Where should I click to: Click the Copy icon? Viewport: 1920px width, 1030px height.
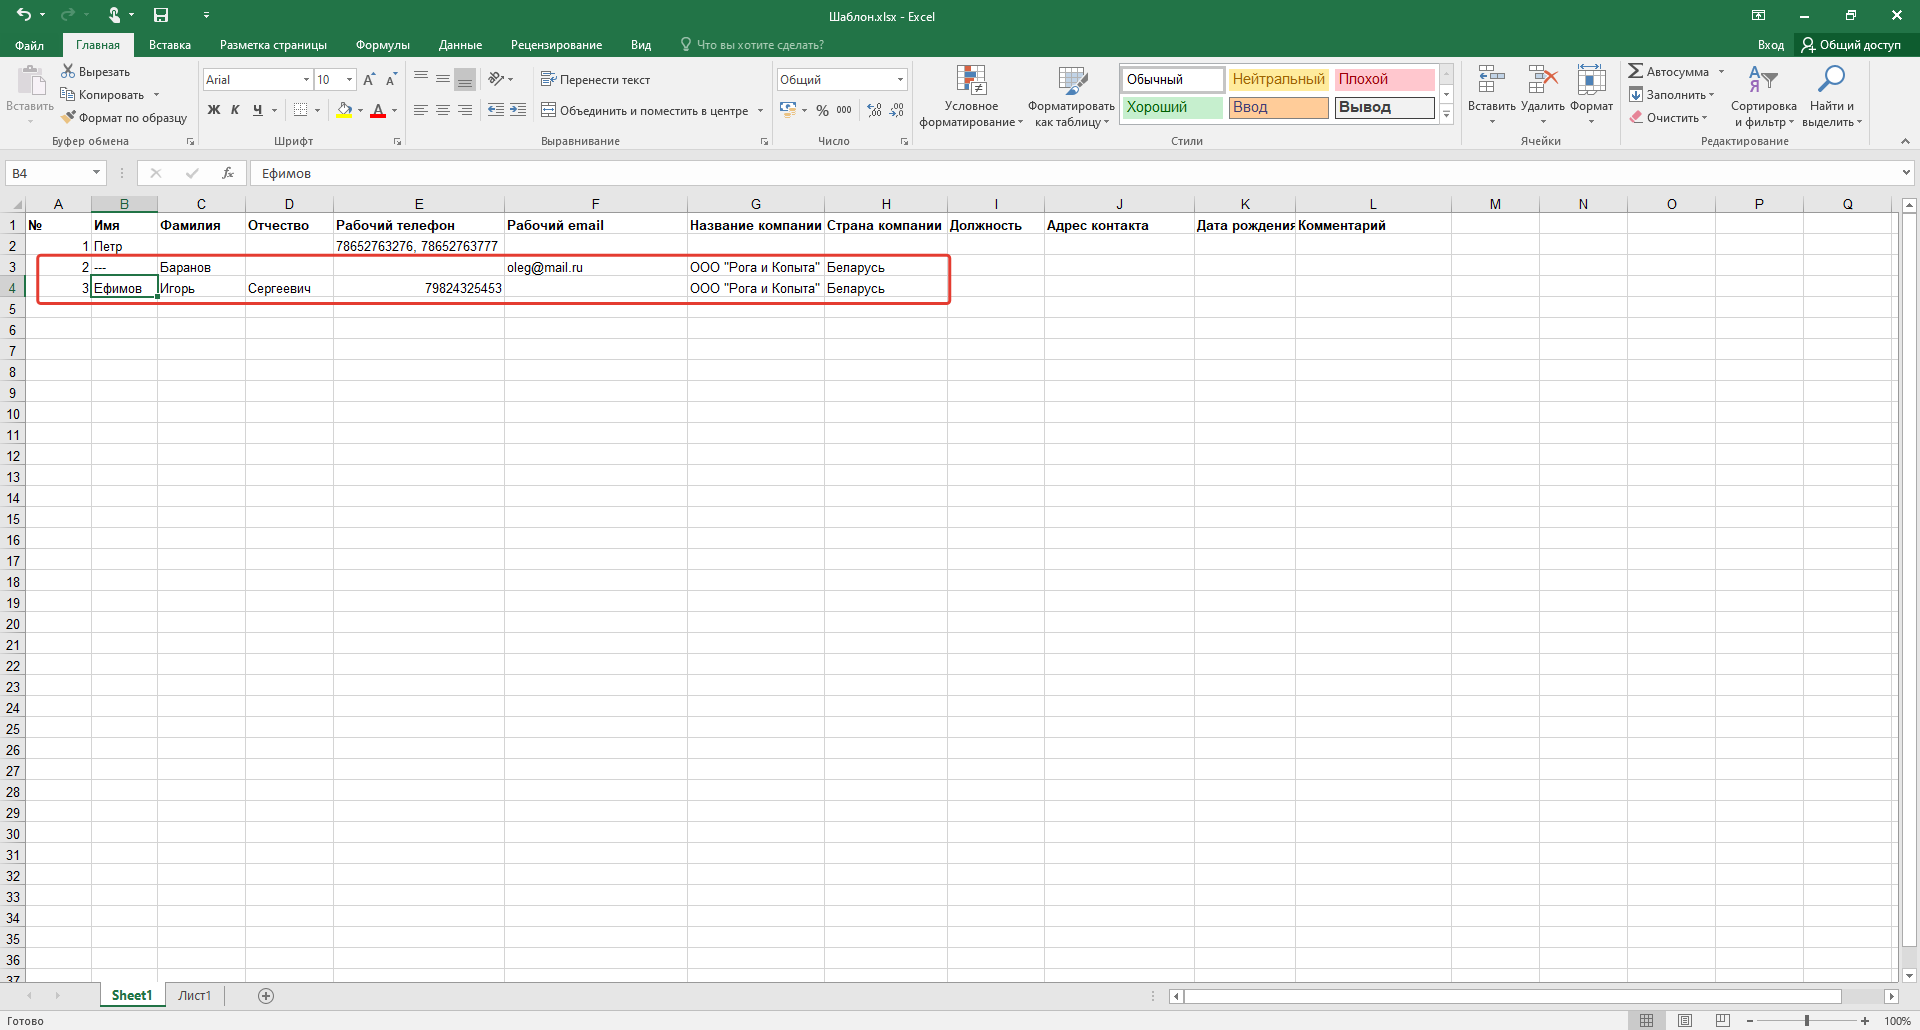click(x=68, y=94)
